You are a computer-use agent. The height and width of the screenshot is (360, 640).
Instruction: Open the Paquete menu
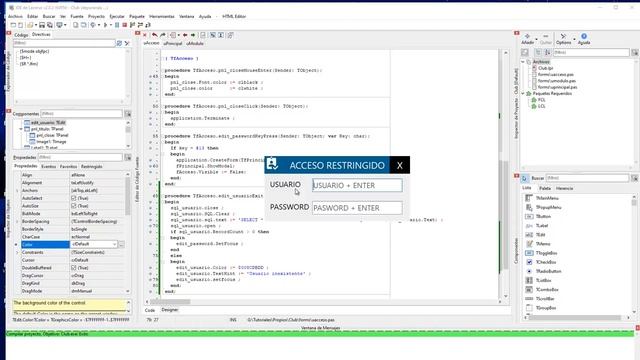tap(137, 16)
